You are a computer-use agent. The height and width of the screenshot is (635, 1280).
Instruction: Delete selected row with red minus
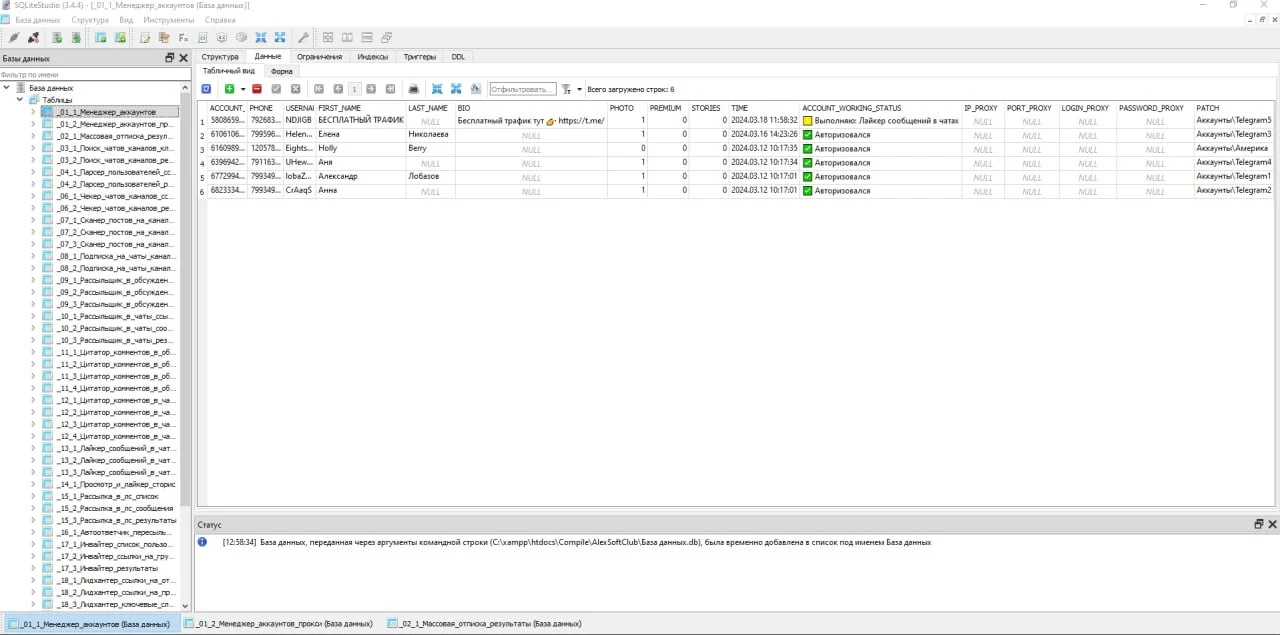[257, 89]
